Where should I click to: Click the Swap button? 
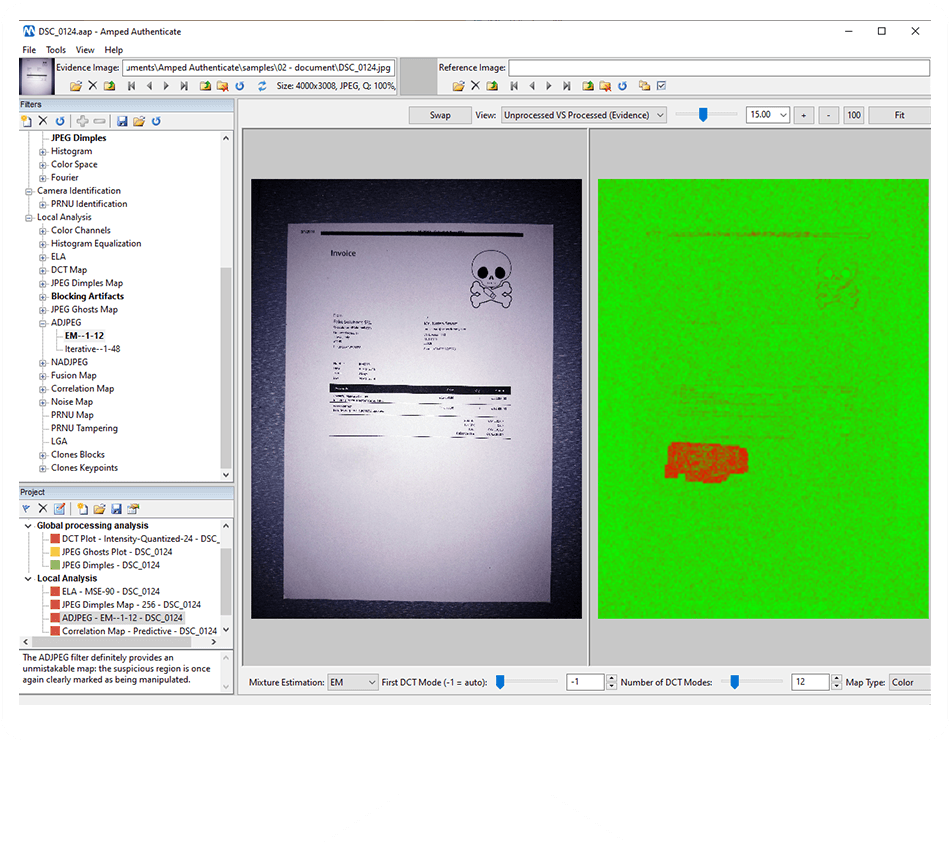click(x=440, y=115)
